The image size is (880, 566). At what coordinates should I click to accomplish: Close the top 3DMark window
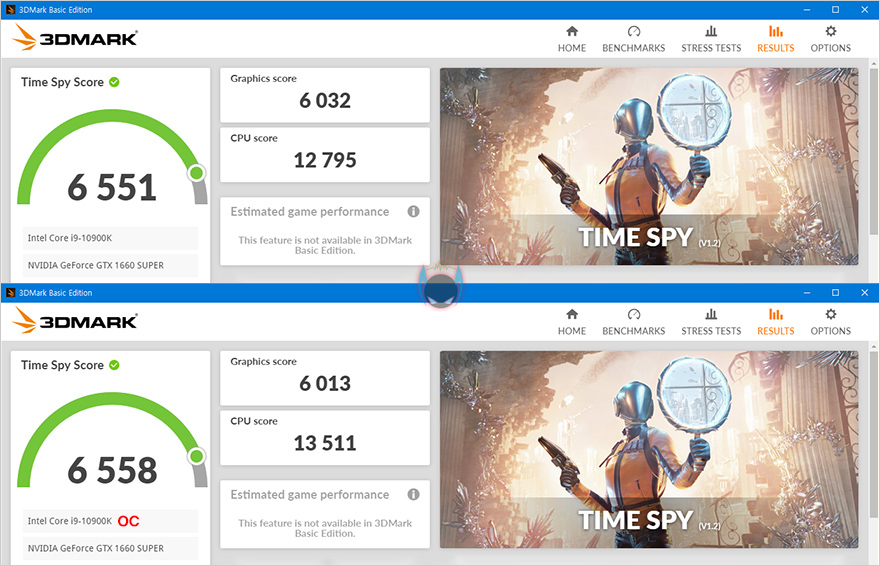[x=864, y=10]
